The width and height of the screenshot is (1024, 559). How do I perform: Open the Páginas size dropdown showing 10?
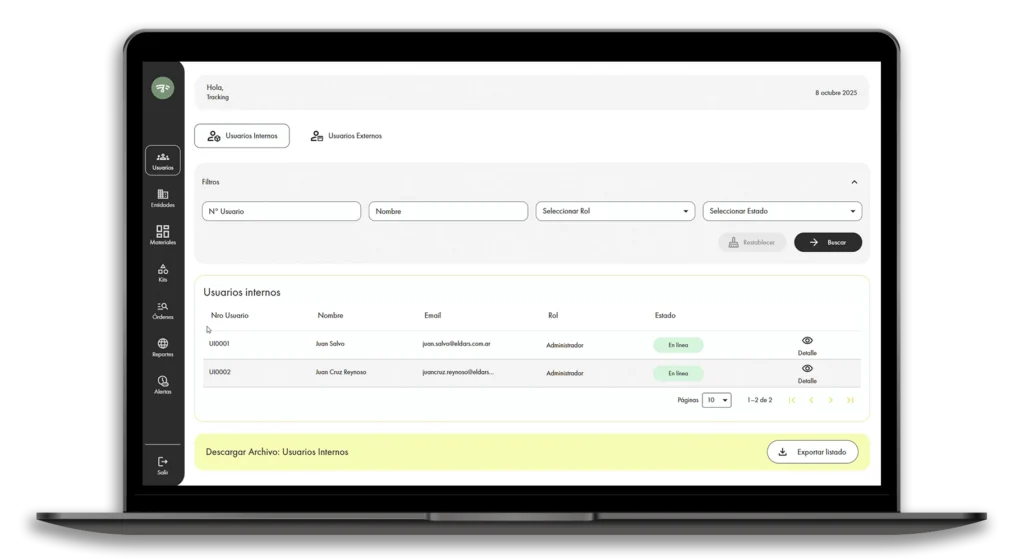click(716, 400)
